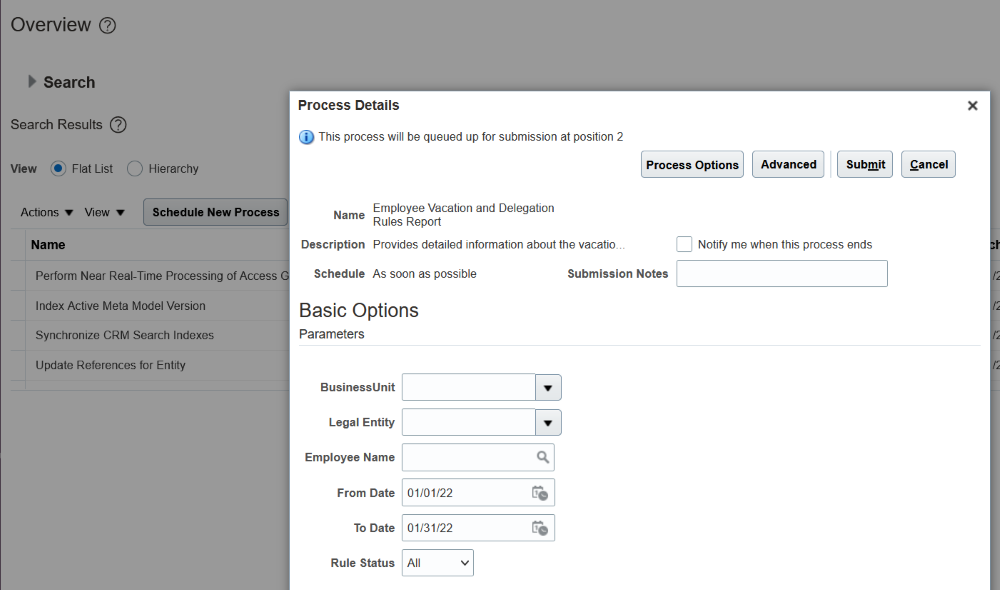Open the Actions menu
Screen dimensions: 1000x590
[47, 212]
